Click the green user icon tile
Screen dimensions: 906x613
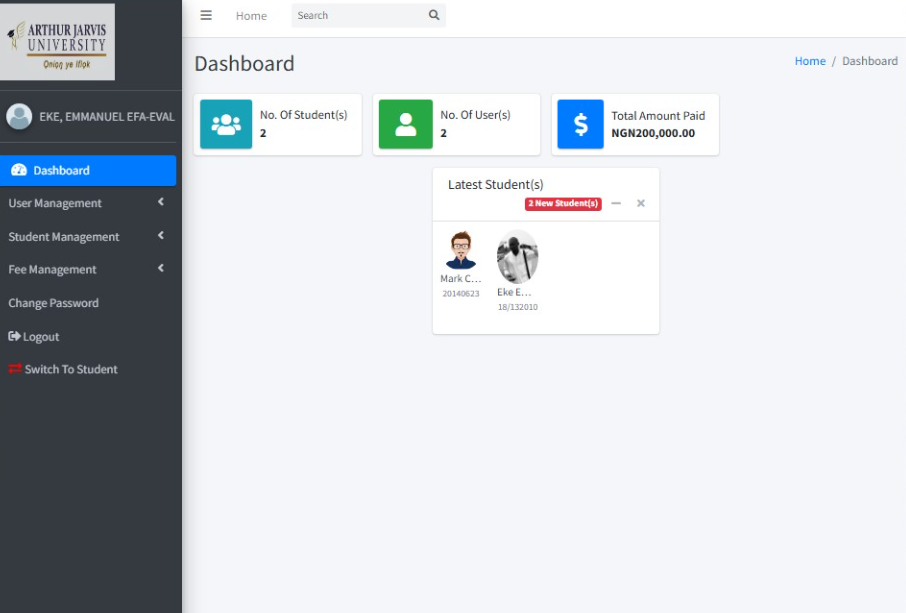[406, 124]
